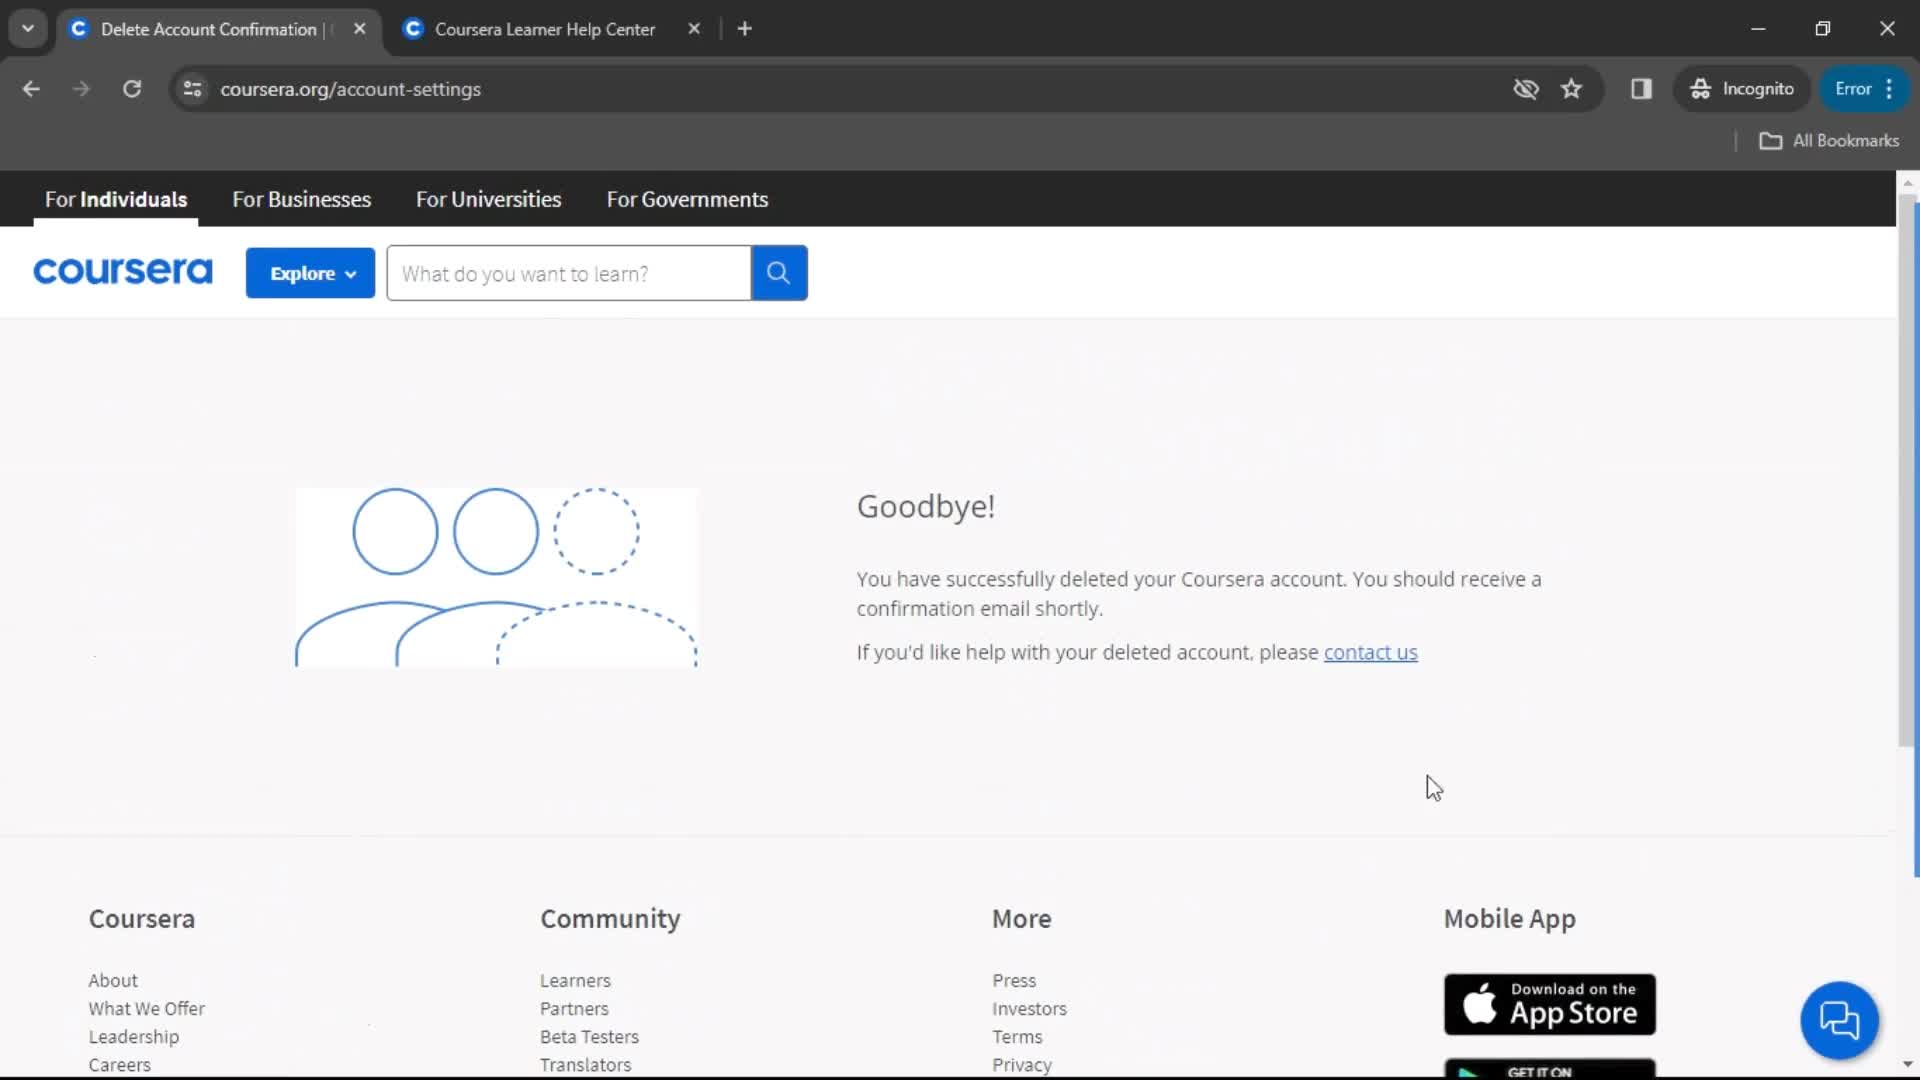This screenshot has width=1920, height=1080.
Task: Select the For Individuals tab
Action: pos(116,199)
